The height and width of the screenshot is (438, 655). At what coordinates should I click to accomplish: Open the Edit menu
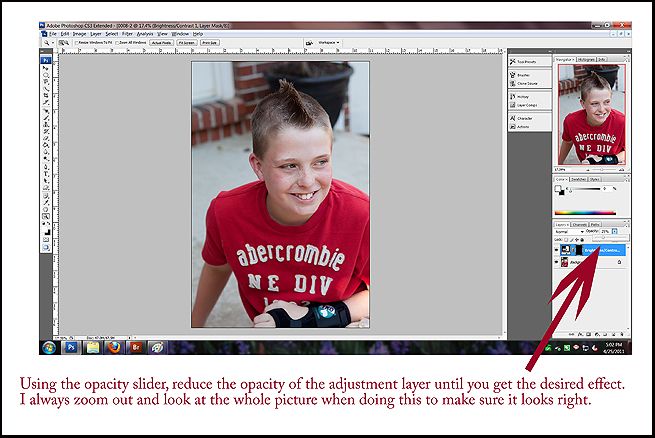tap(65, 34)
